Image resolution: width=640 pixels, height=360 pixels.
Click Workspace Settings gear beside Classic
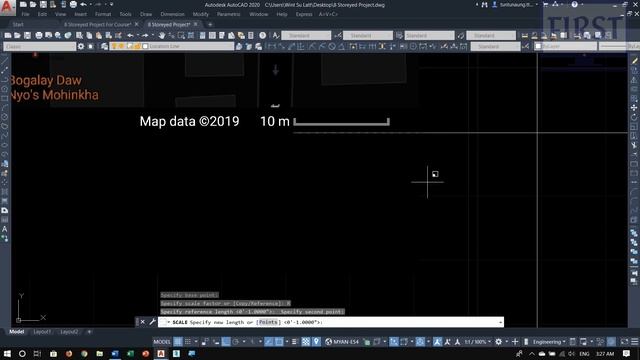[81, 47]
